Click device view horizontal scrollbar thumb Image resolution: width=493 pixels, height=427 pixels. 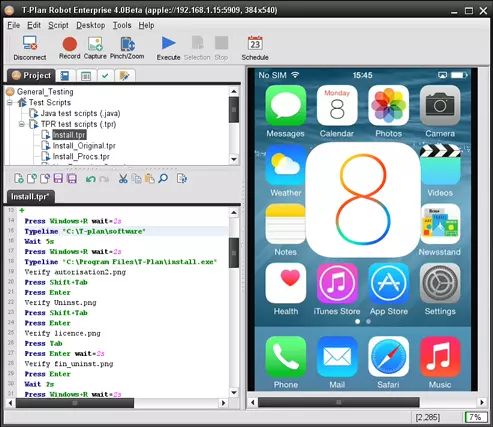[x=339, y=402]
